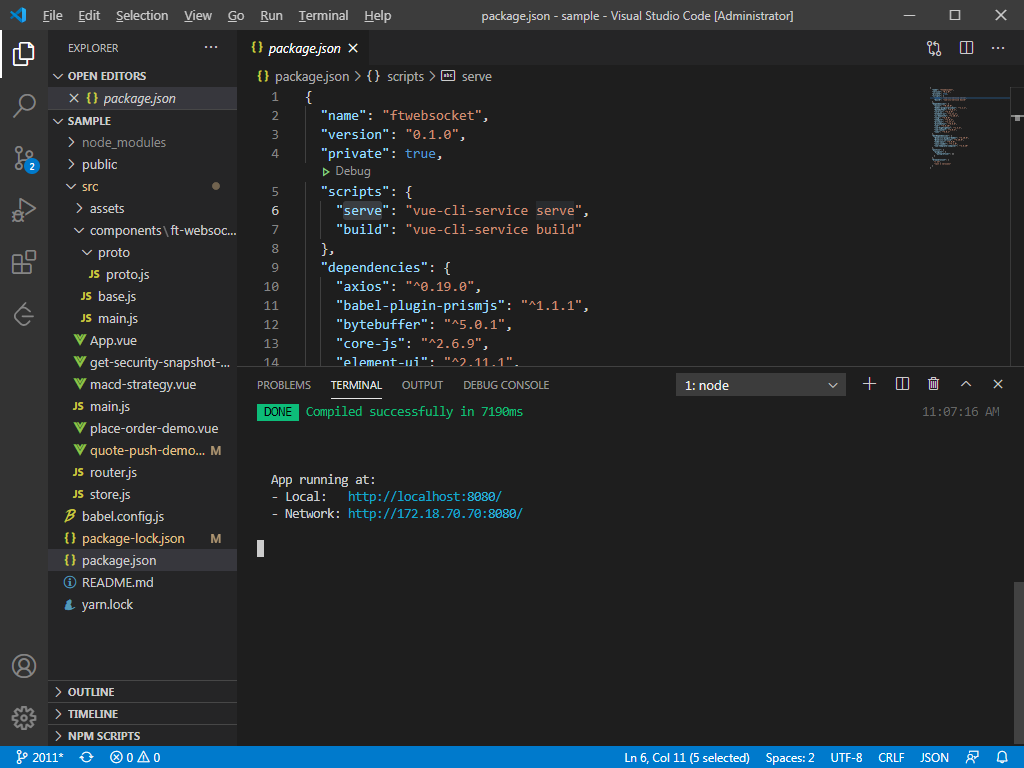Split the editor to the right
Screen dimensions: 1024x768
point(966,48)
